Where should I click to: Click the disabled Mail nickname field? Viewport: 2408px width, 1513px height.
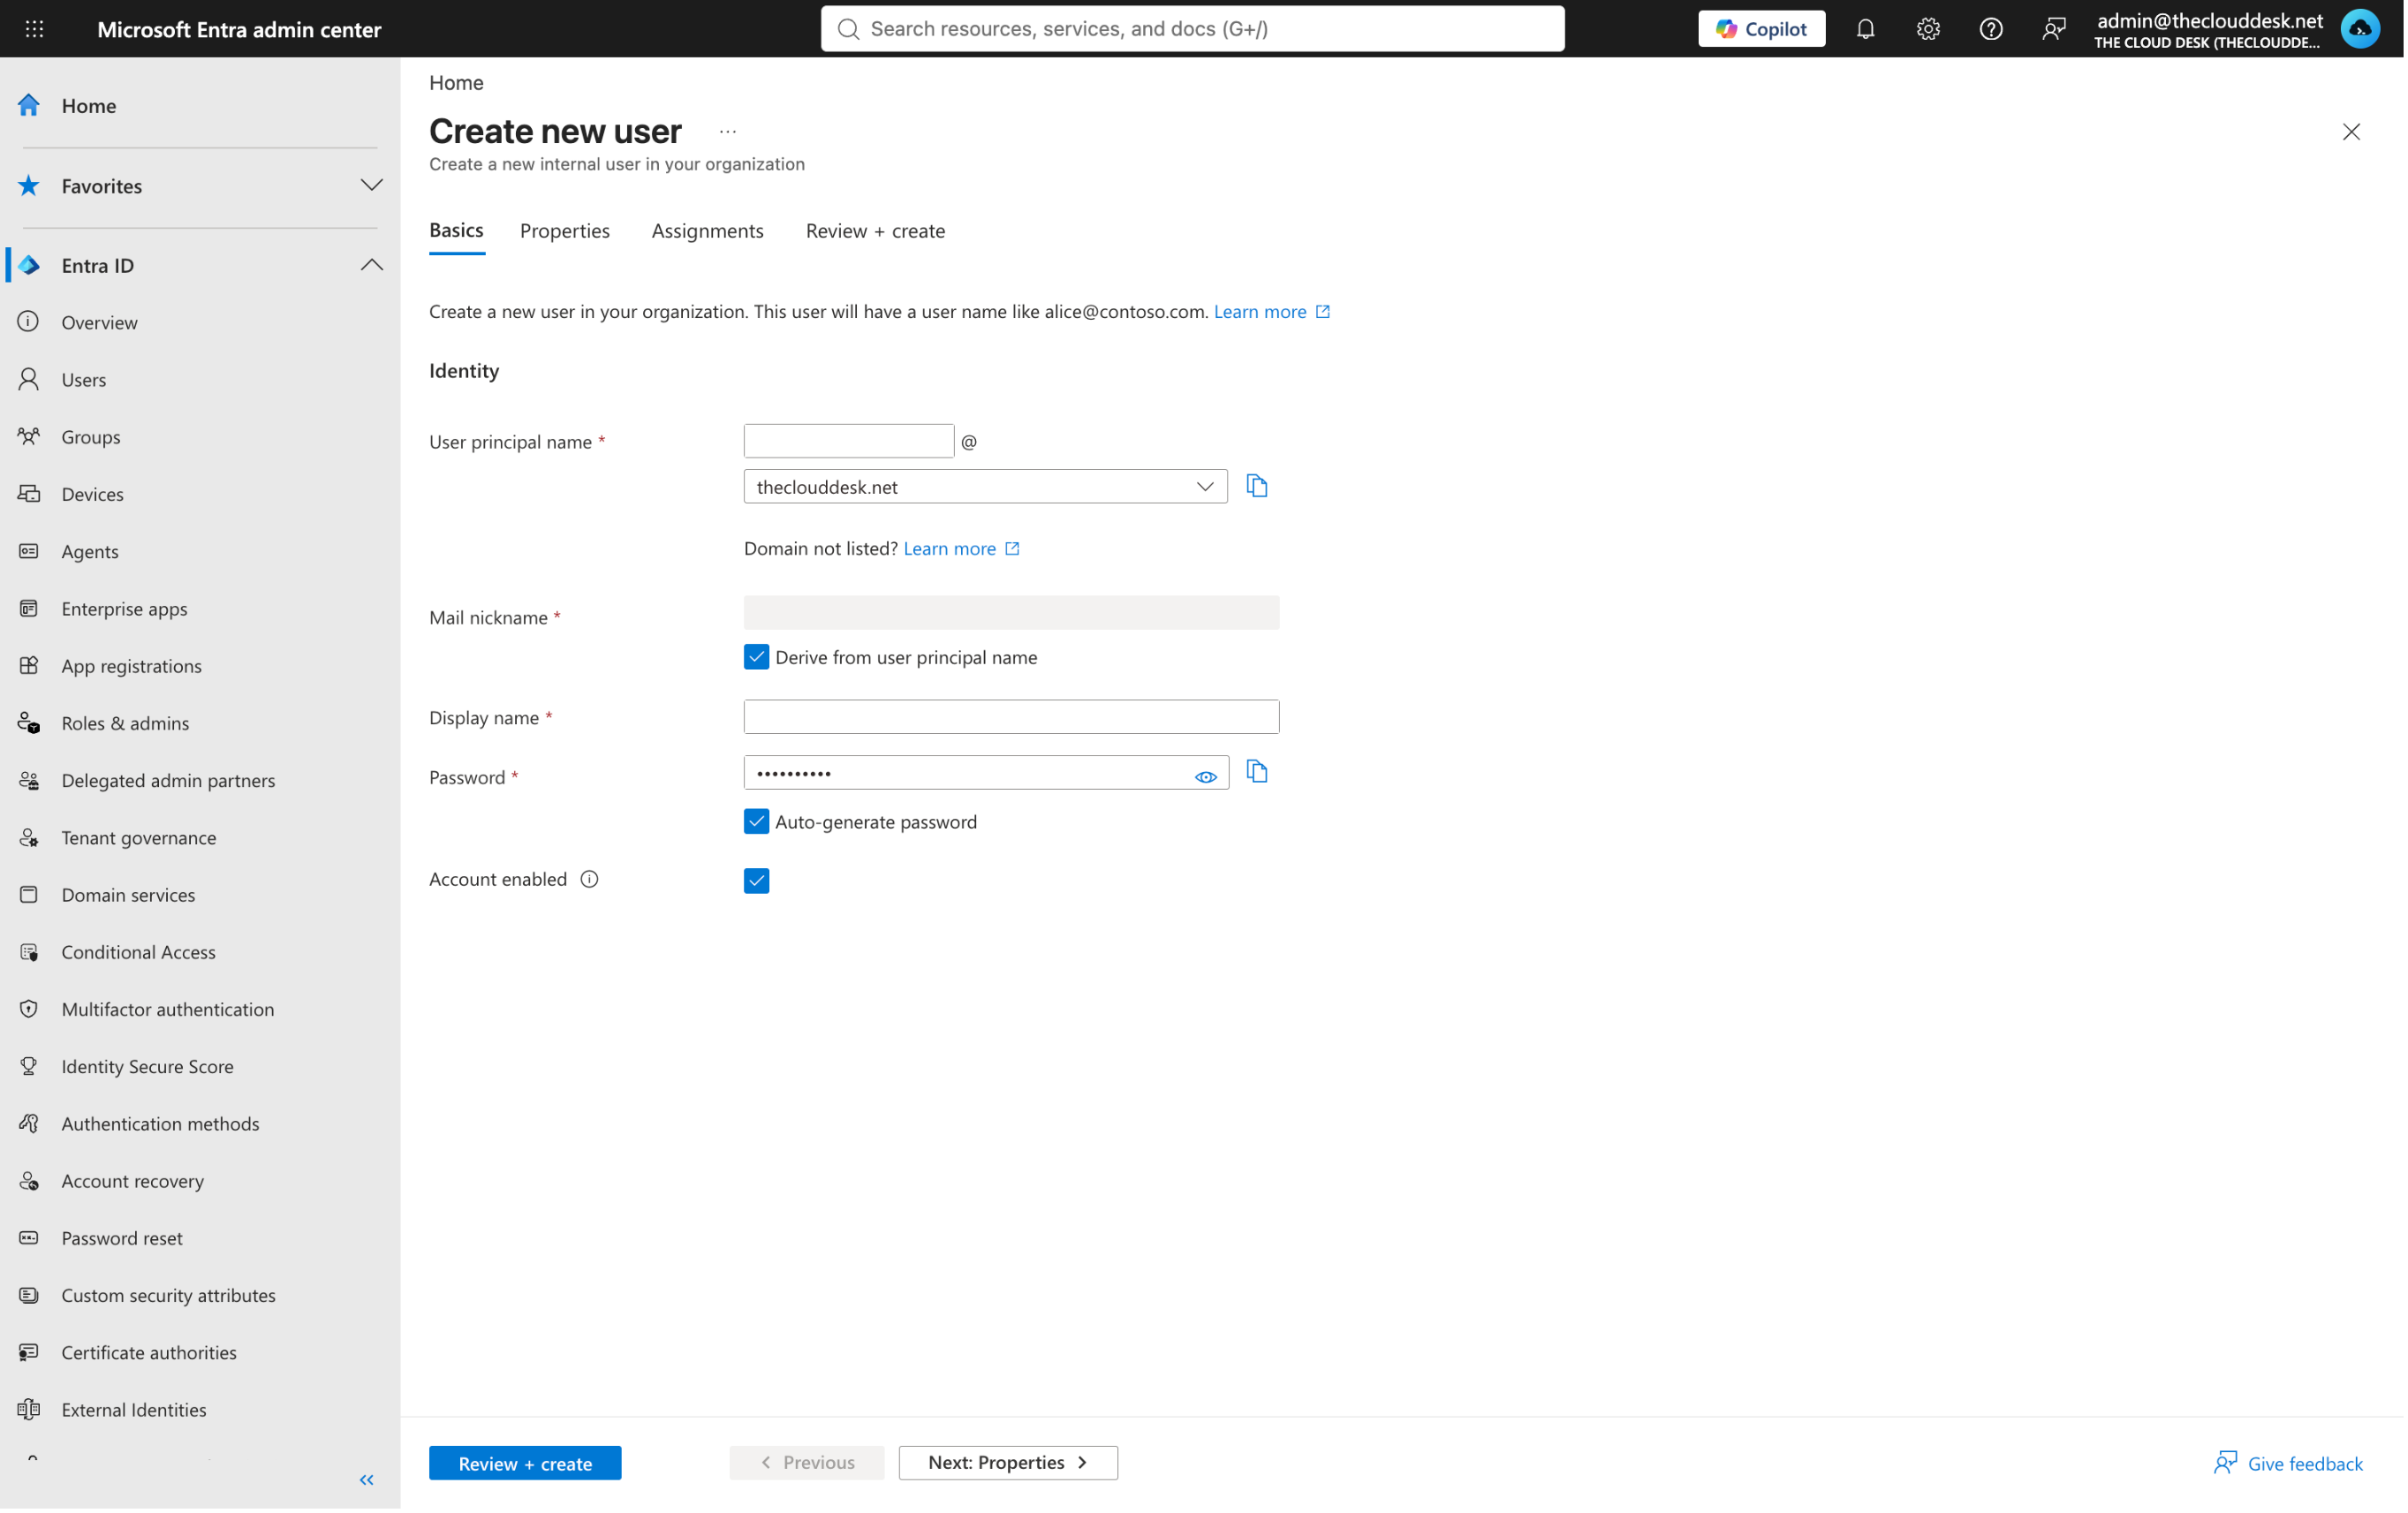pyautogui.click(x=1011, y=613)
